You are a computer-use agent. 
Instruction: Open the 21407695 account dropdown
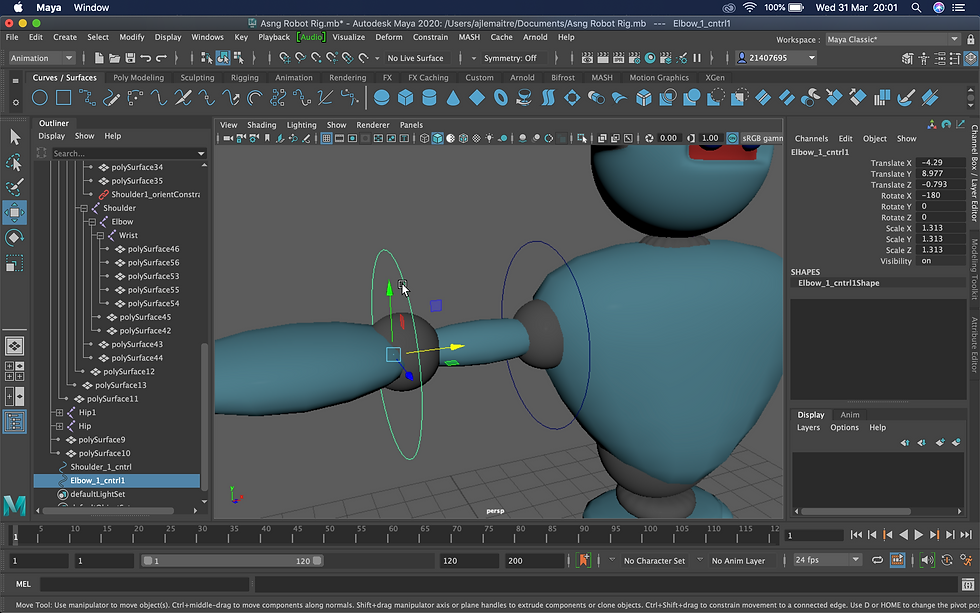click(776, 58)
